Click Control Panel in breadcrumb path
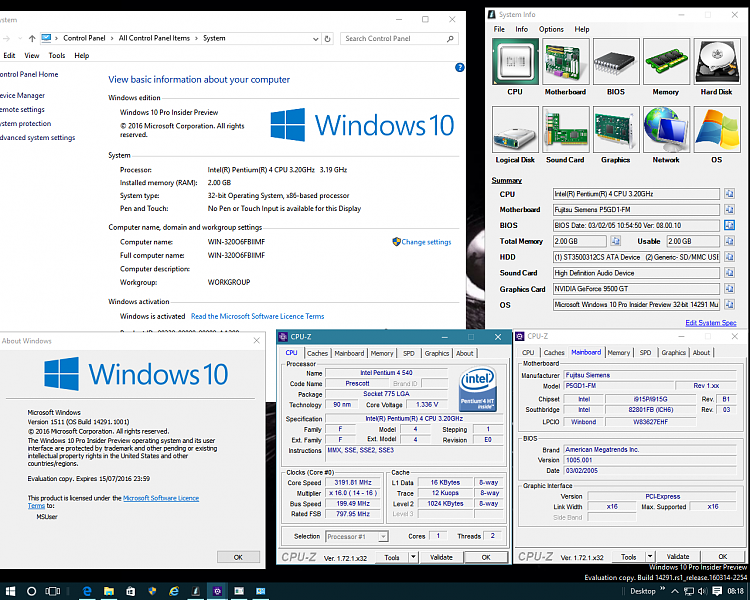The height and width of the screenshot is (600, 750). coord(84,38)
